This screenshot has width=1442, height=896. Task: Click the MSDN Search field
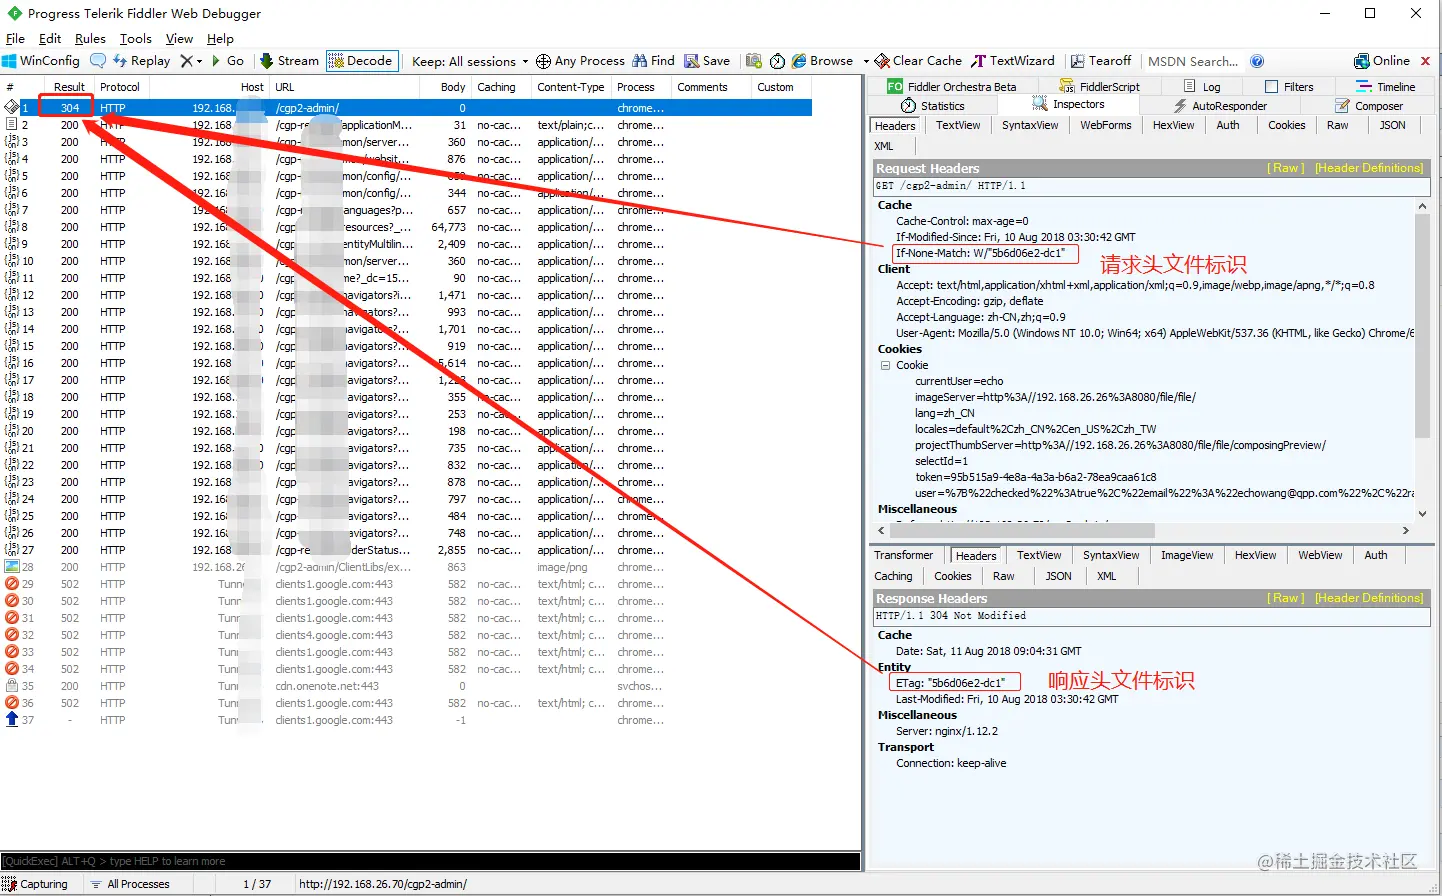click(1194, 61)
